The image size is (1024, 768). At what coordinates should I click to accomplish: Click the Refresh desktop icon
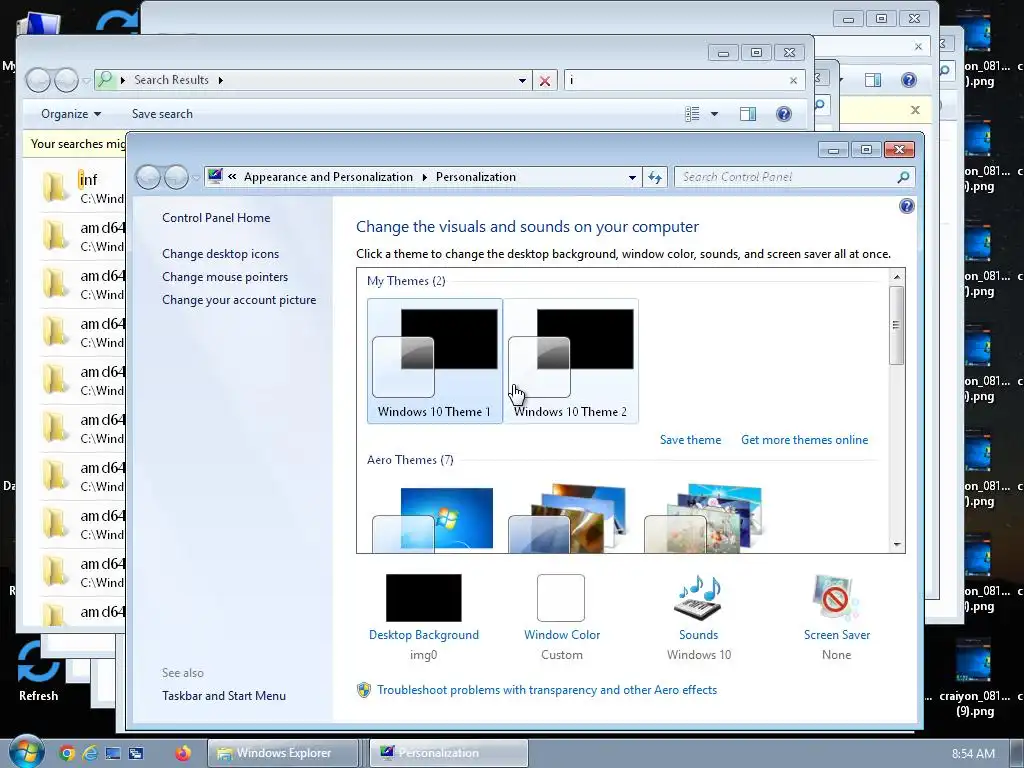(38, 671)
